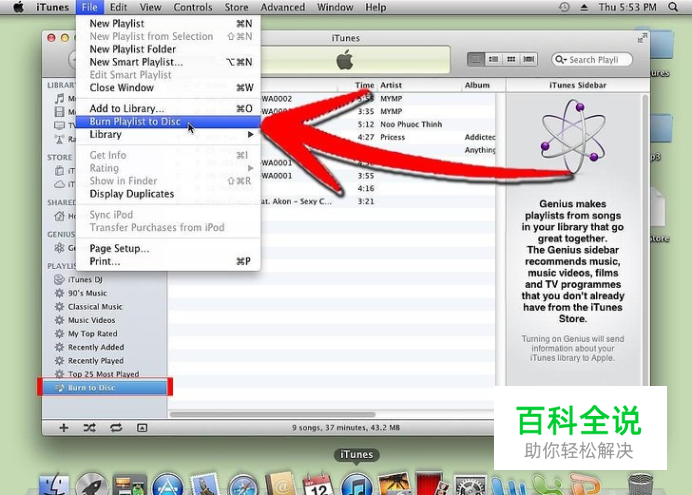Screen dimensions: 692x495
Task: Show or hide the artwork viewer
Action: [x=142, y=428]
